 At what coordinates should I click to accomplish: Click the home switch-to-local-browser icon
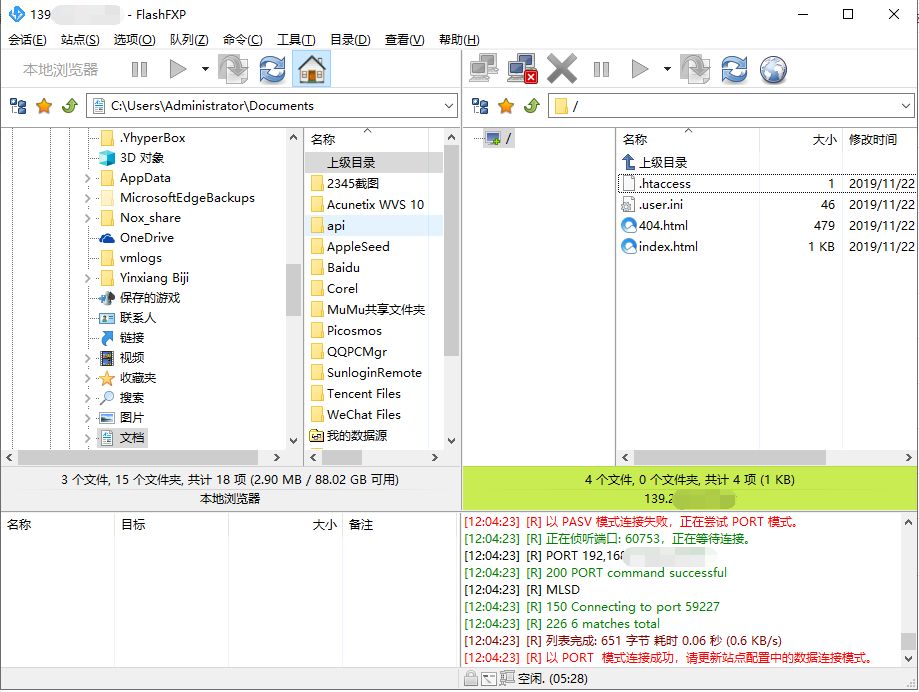pyautogui.click(x=312, y=69)
